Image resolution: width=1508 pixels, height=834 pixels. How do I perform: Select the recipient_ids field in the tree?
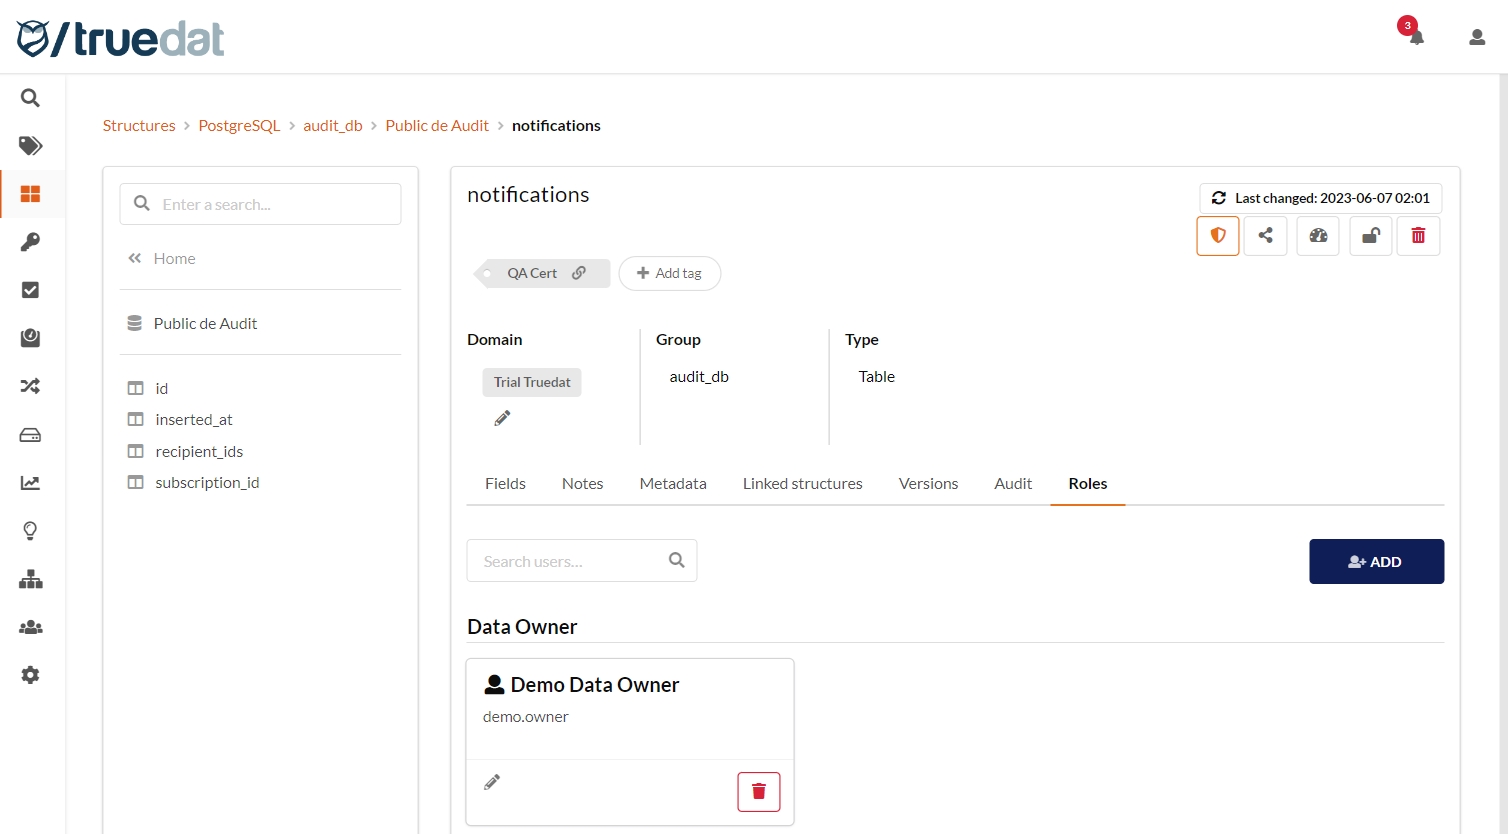pos(199,452)
